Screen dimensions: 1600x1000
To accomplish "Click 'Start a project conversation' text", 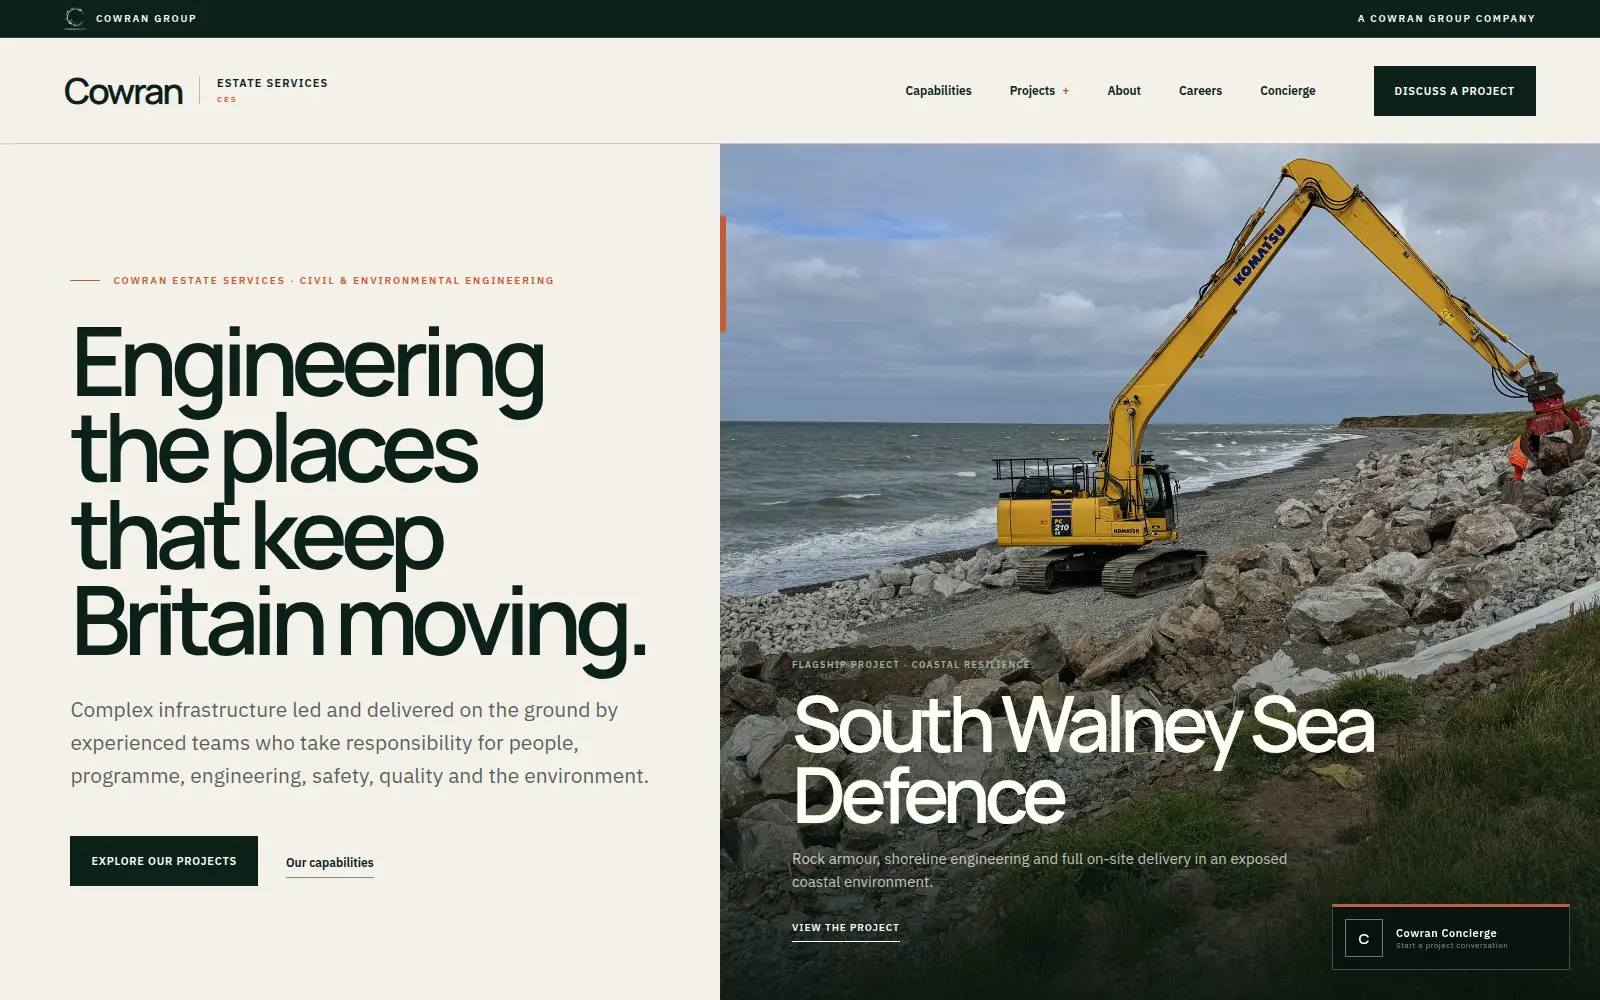I will pyautogui.click(x=1452, y=946).
